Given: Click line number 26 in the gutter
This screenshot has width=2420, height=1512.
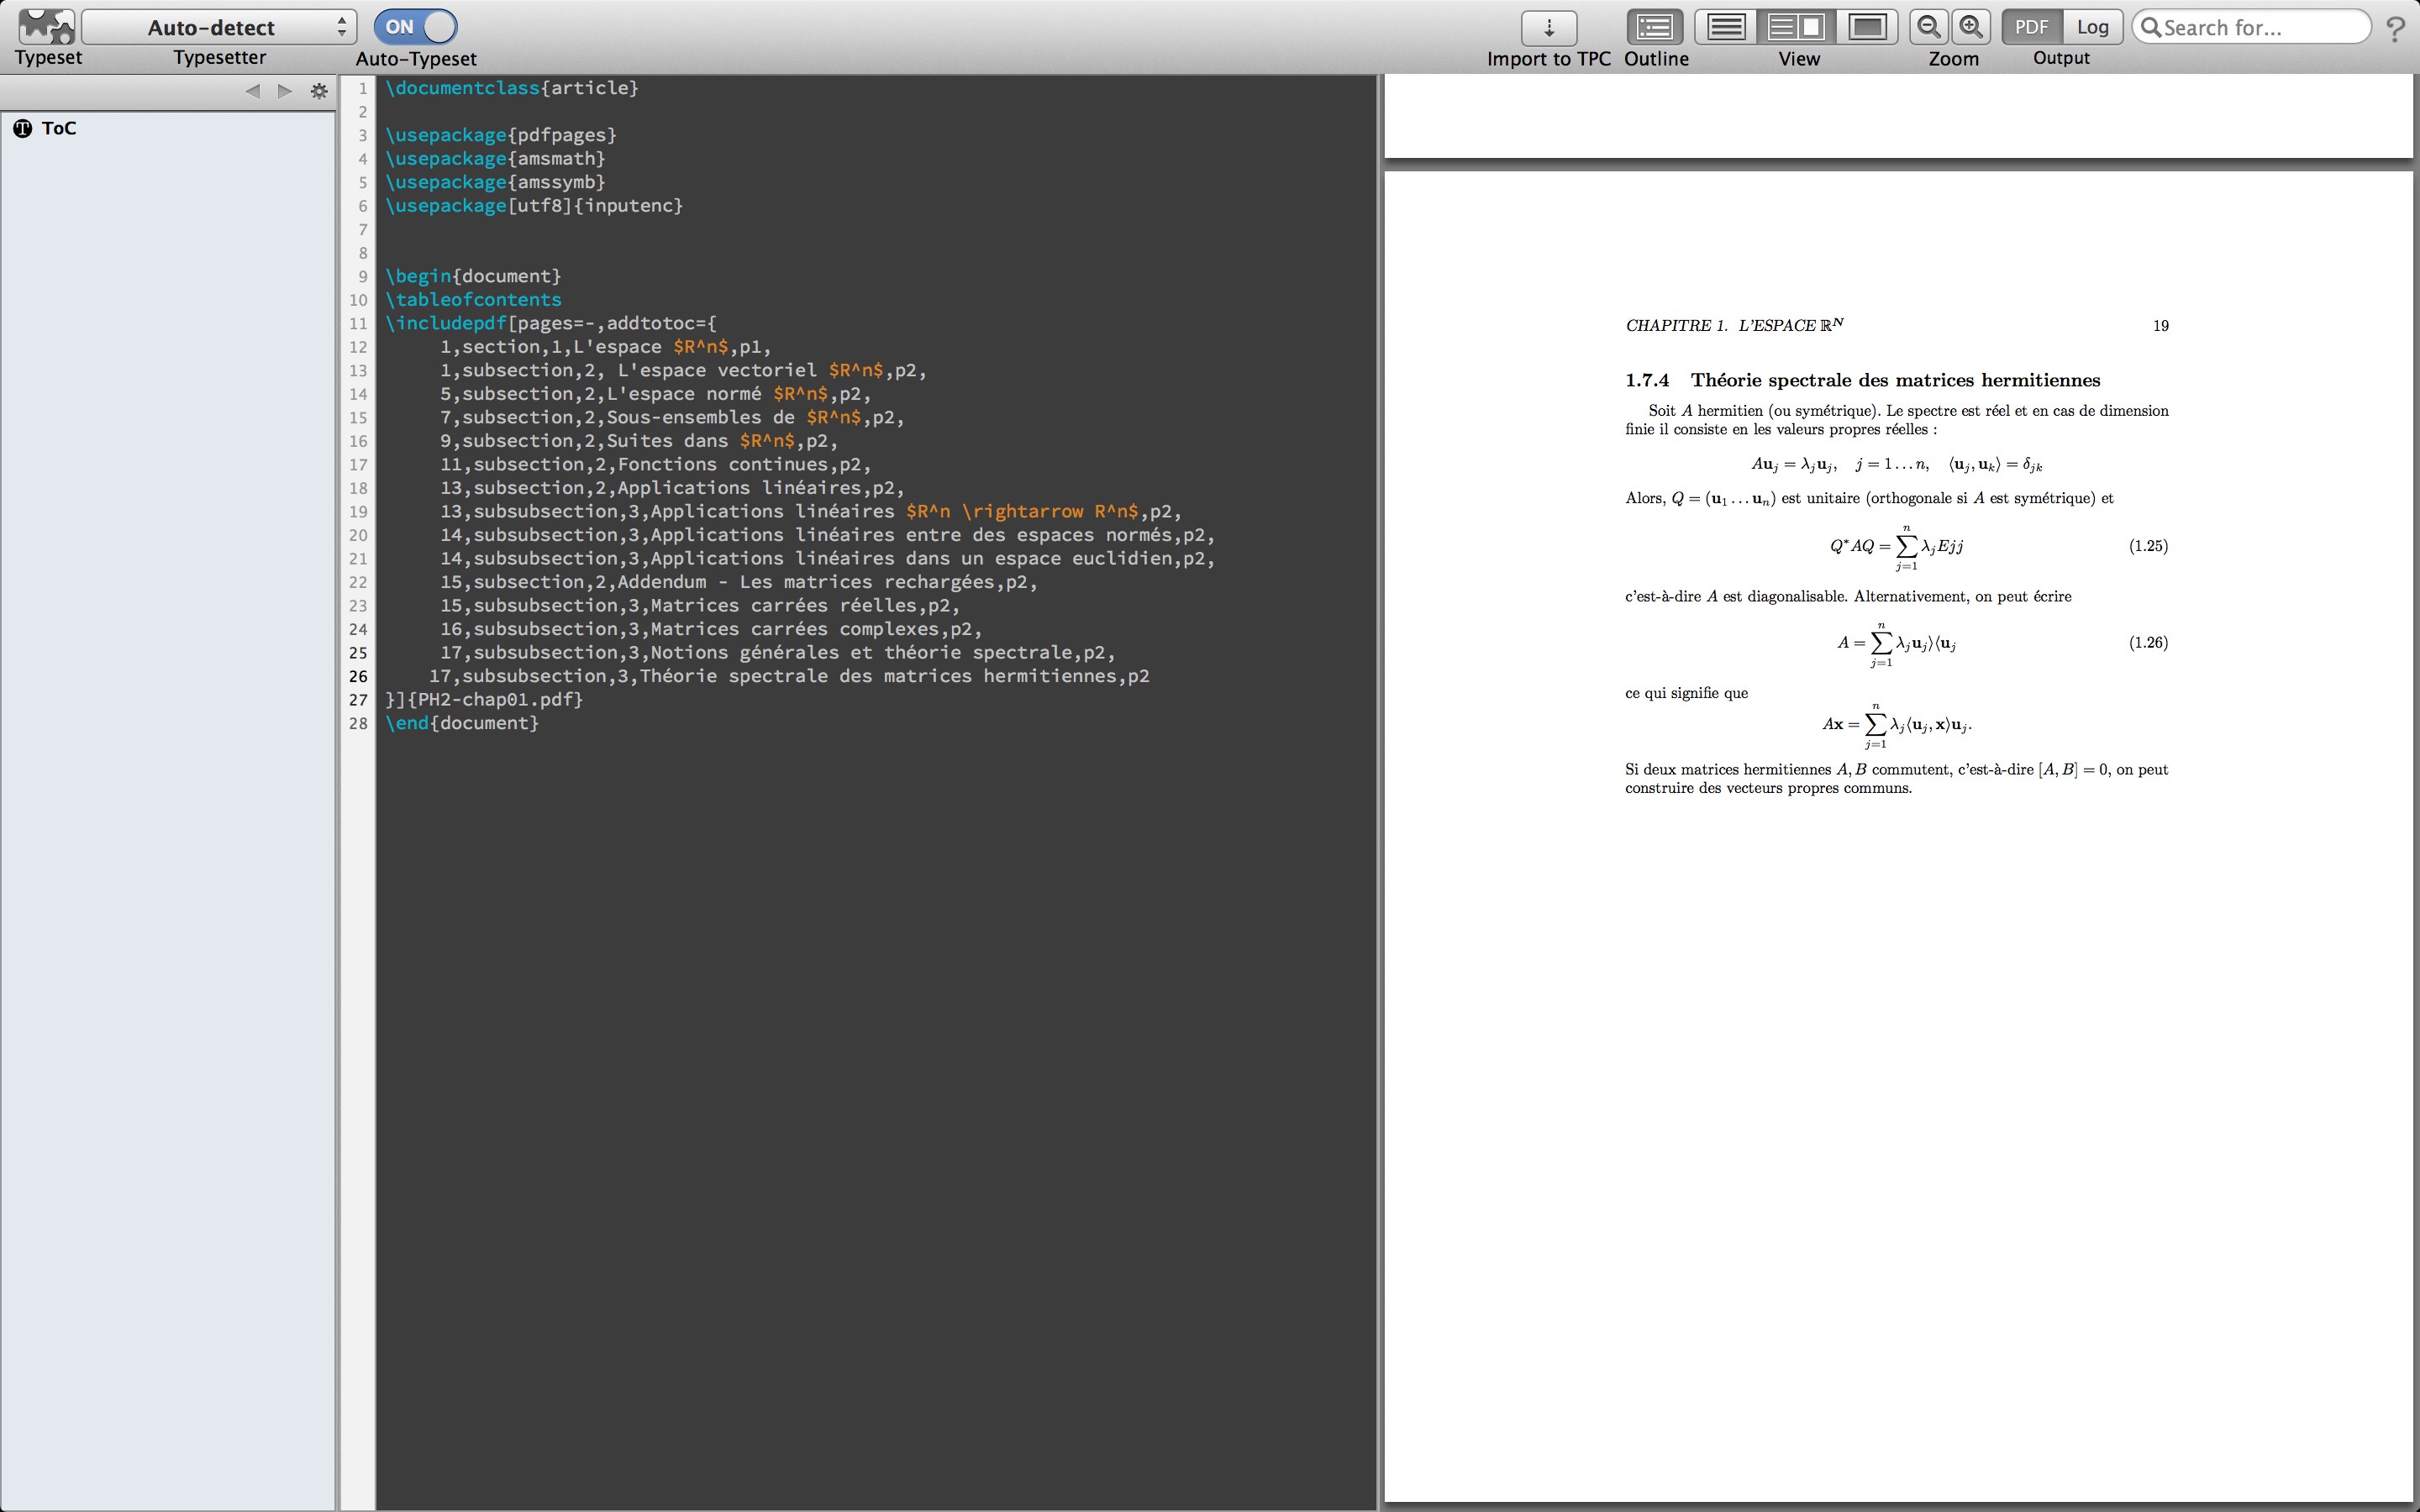Looking at the screenshot, I should coord(358,676).
